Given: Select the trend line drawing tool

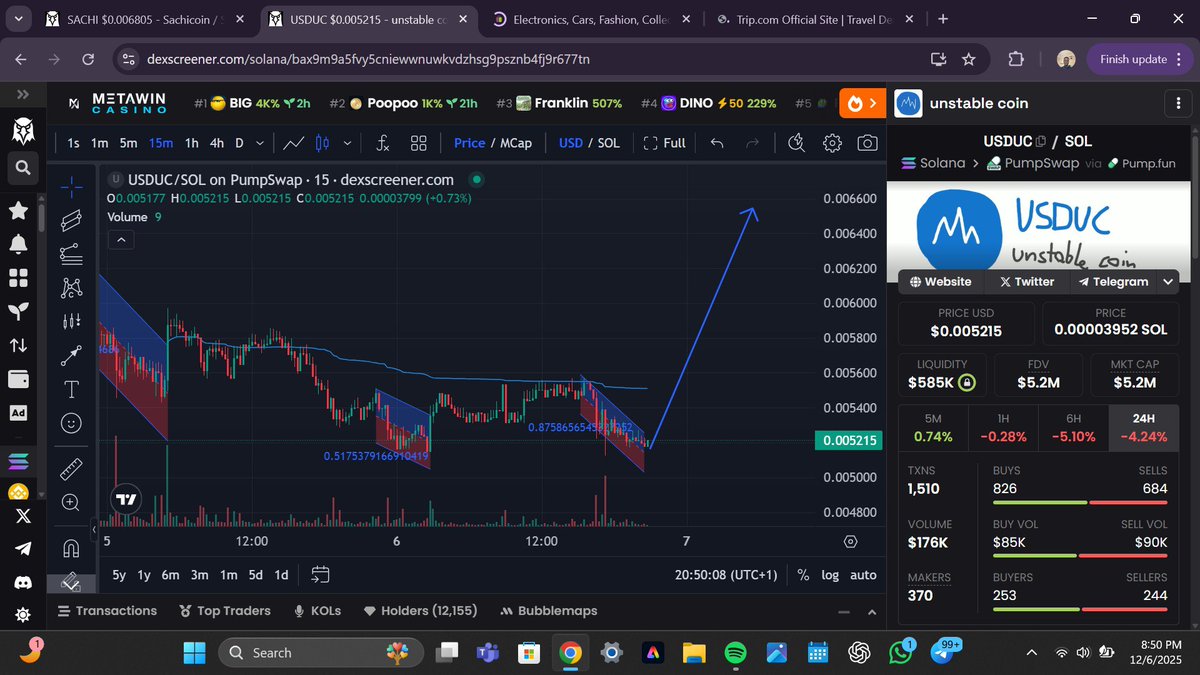Looking at the screenshot, I should pyautogui.click(x=72, y=220).
